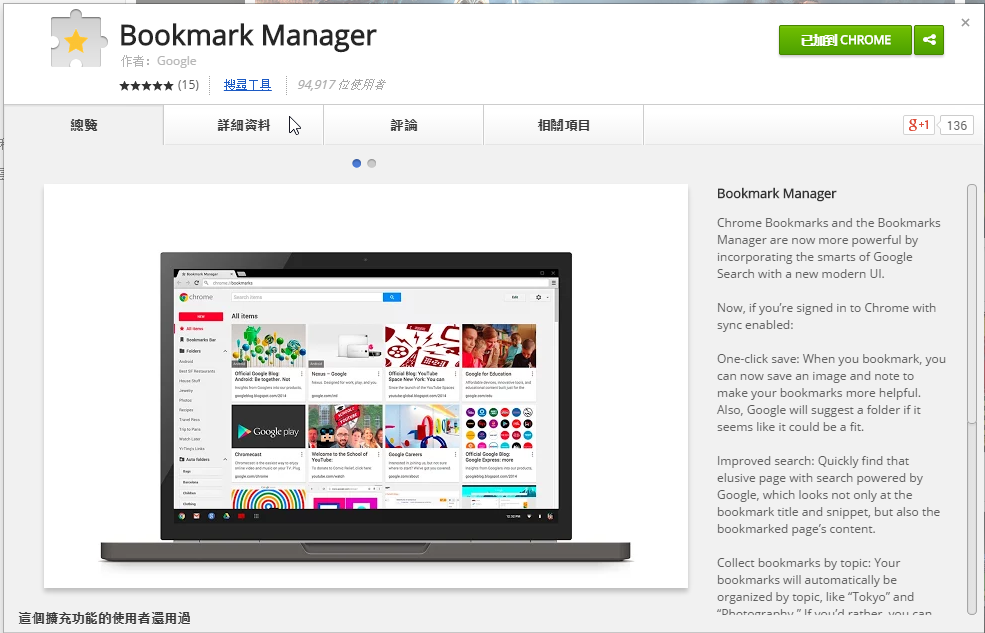Select the second gray carousel dot

point(372,163)
